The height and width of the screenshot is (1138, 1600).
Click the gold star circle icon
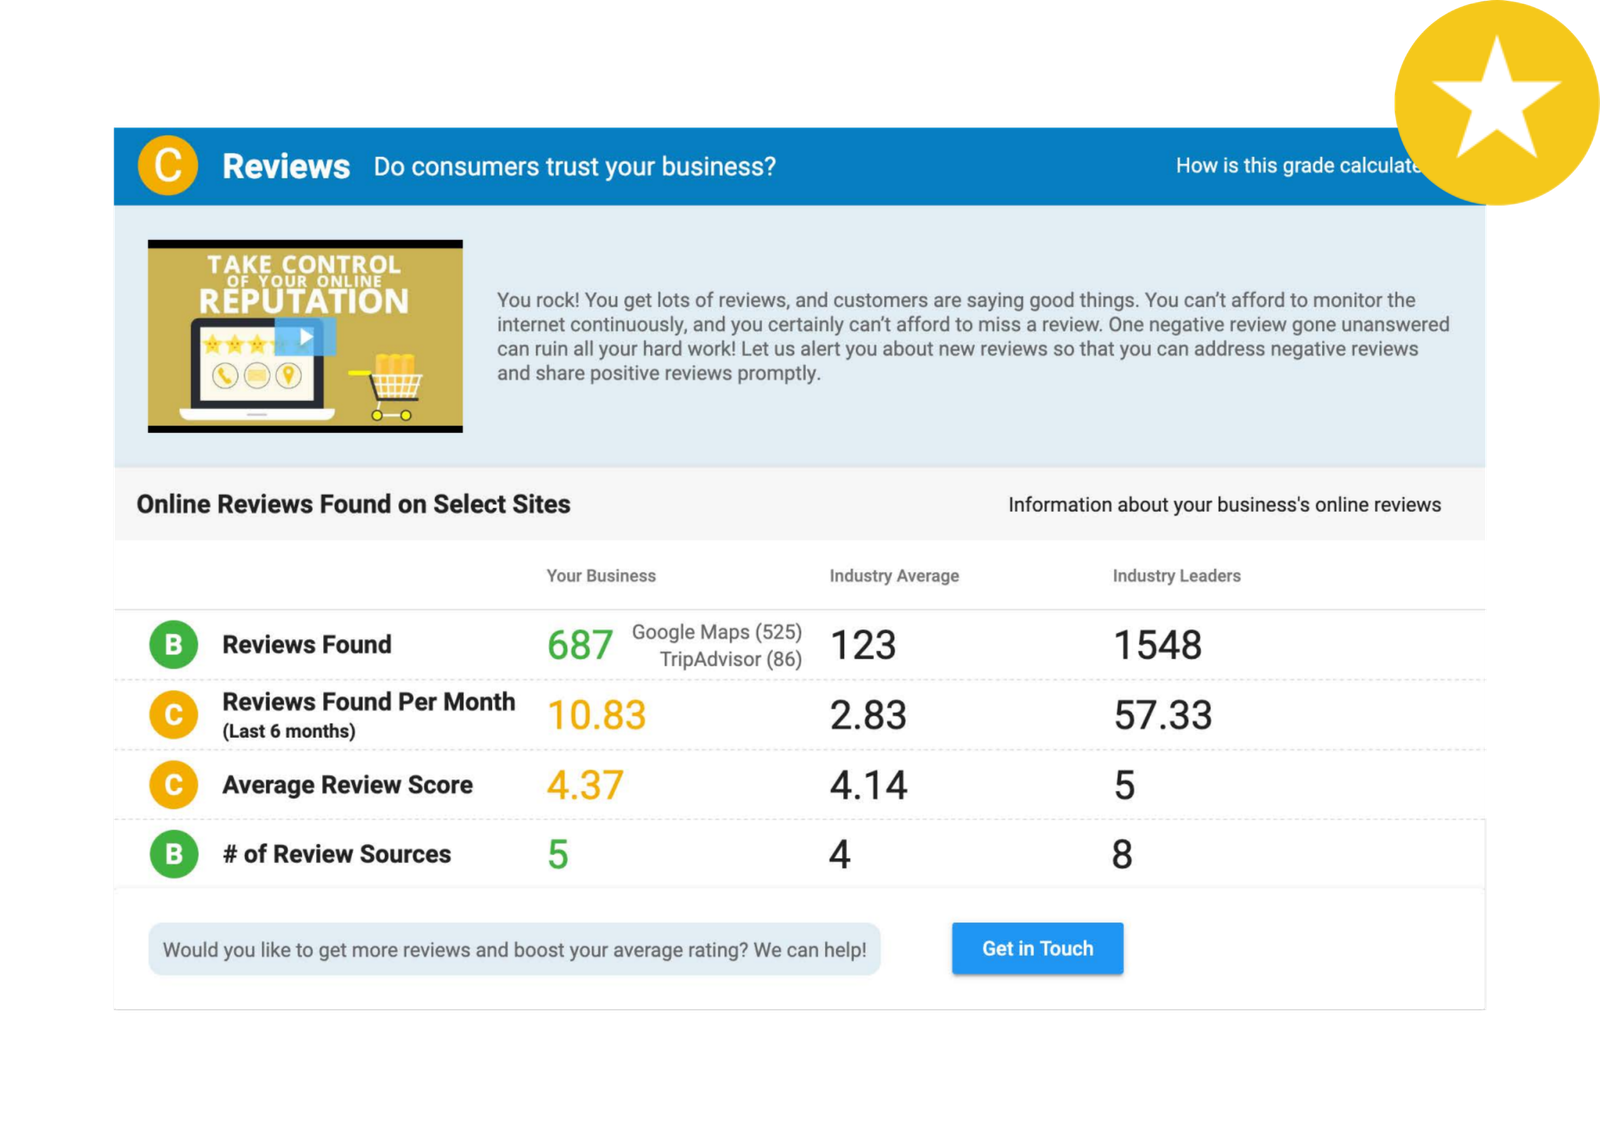pyautogui.click(x=1497, y=102)
